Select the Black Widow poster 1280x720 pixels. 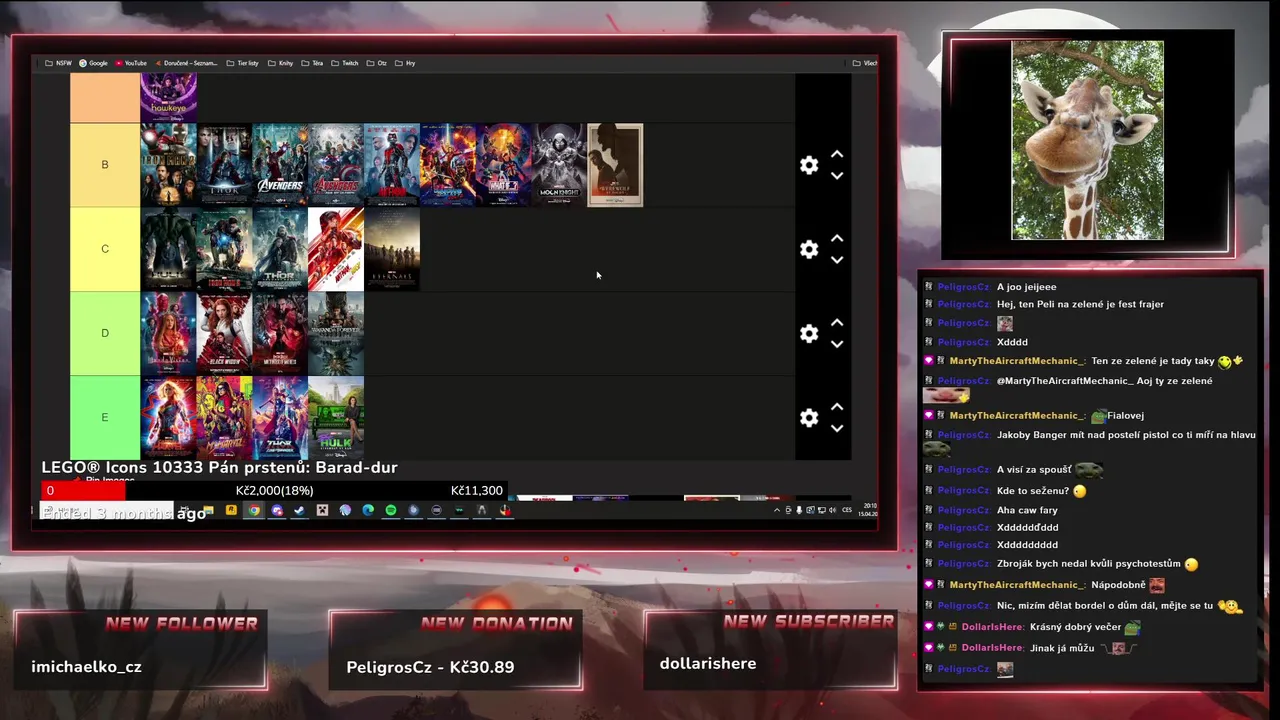224,333
